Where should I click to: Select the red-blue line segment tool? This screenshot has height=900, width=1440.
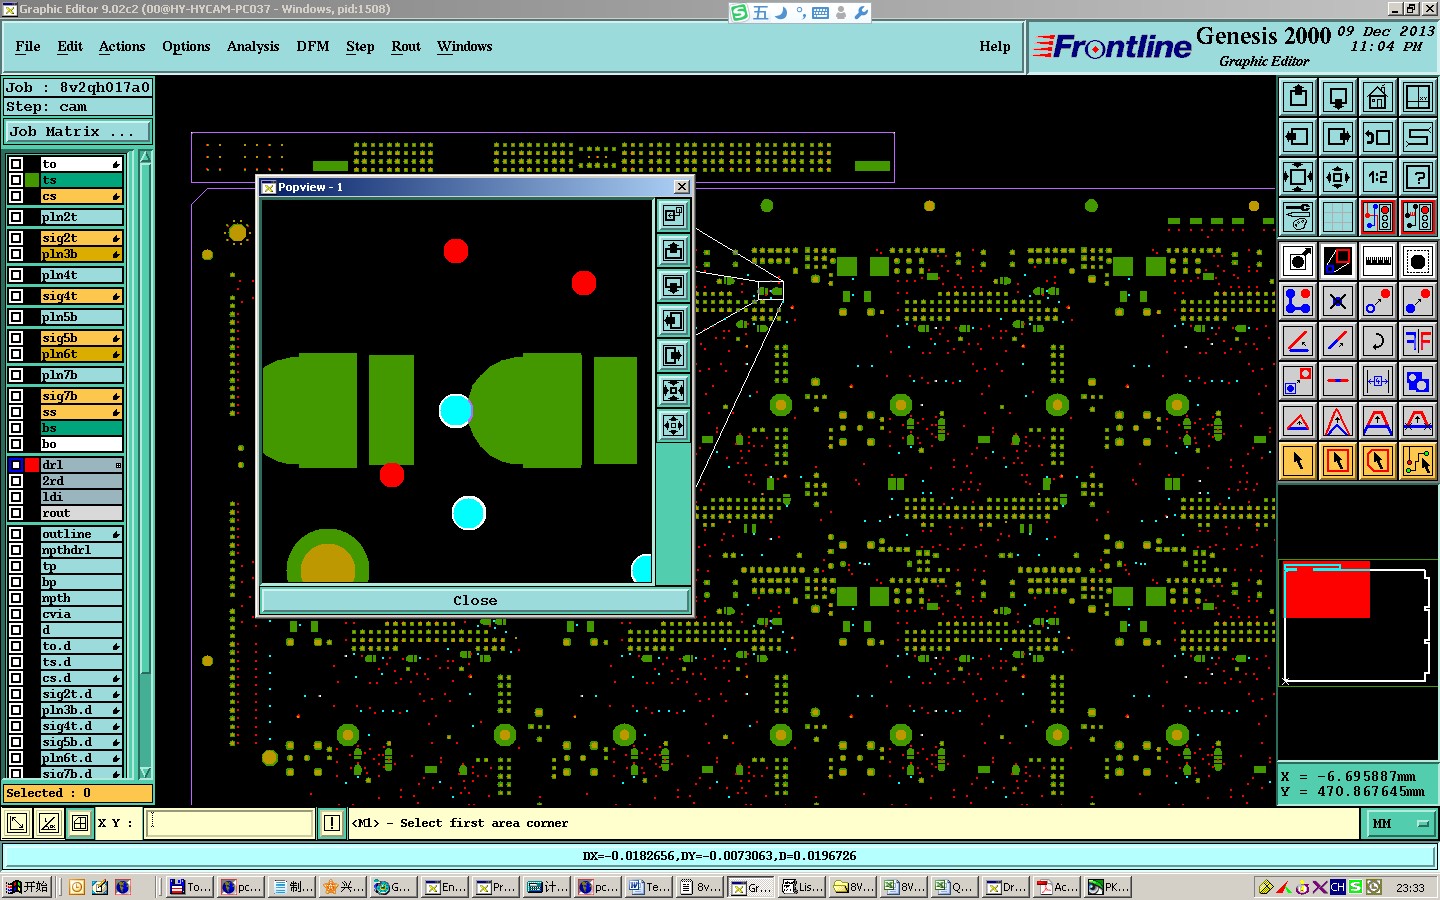click(x=1338, y=381)
